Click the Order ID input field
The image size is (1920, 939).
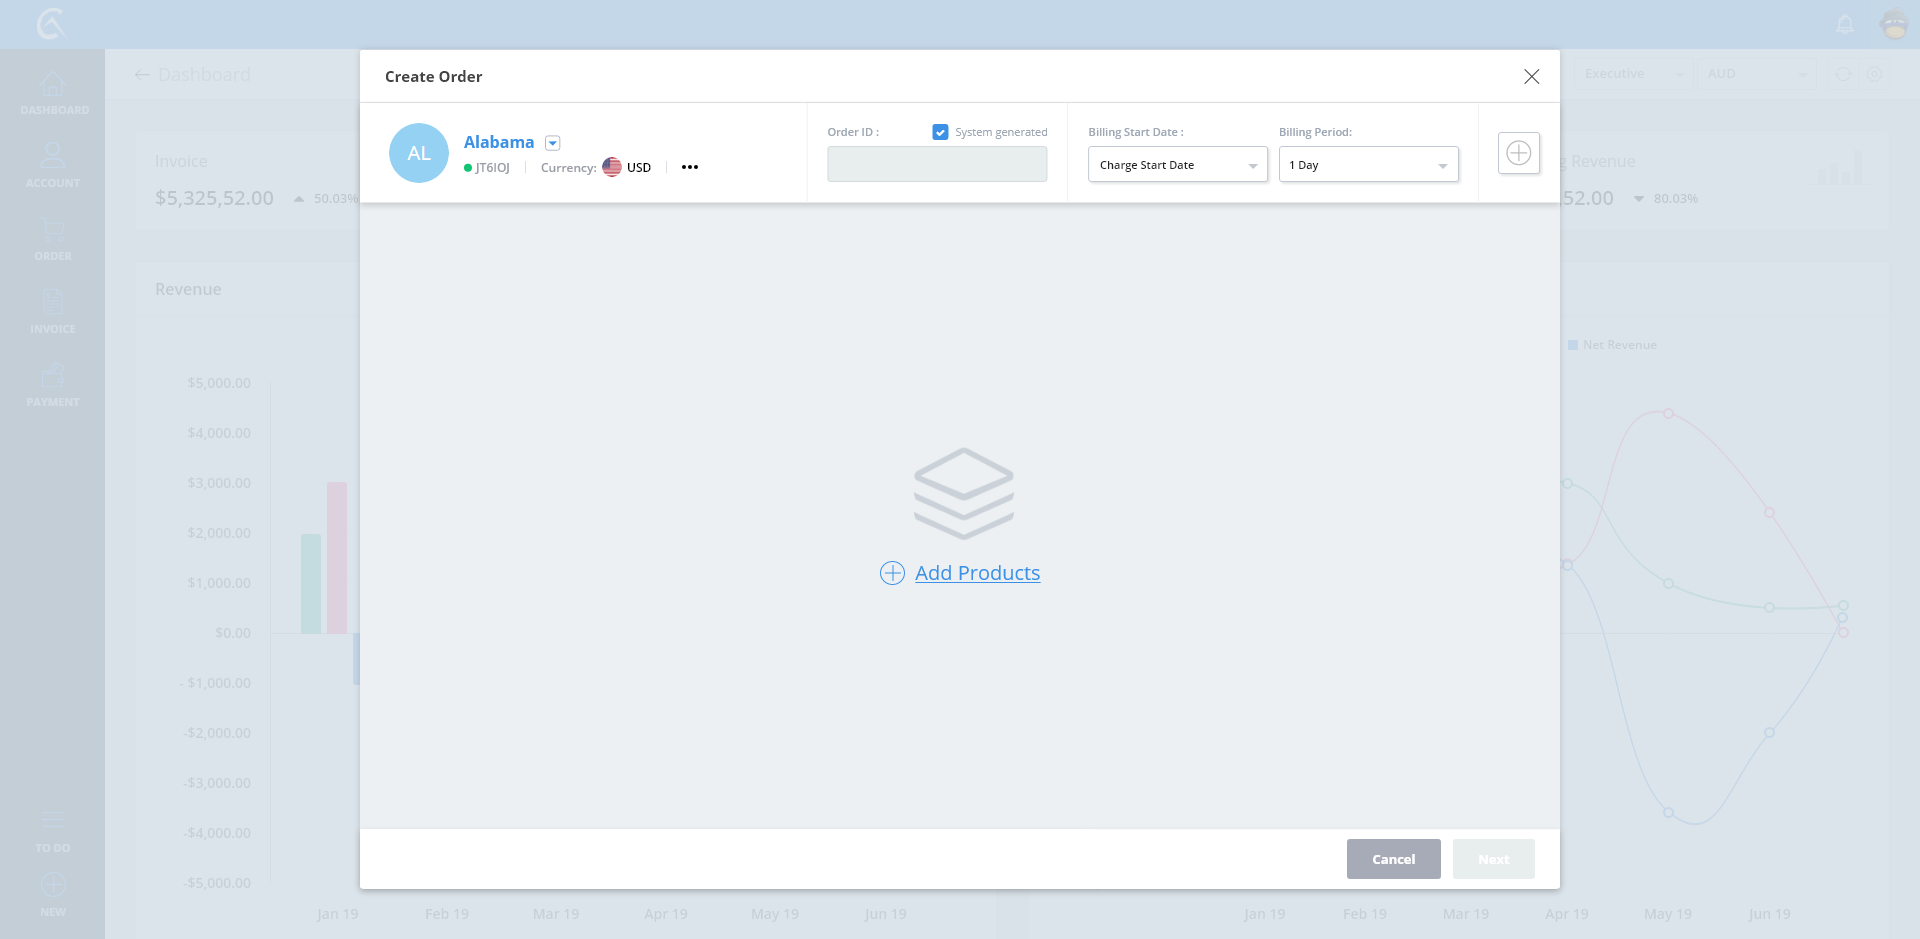[937, 164]
